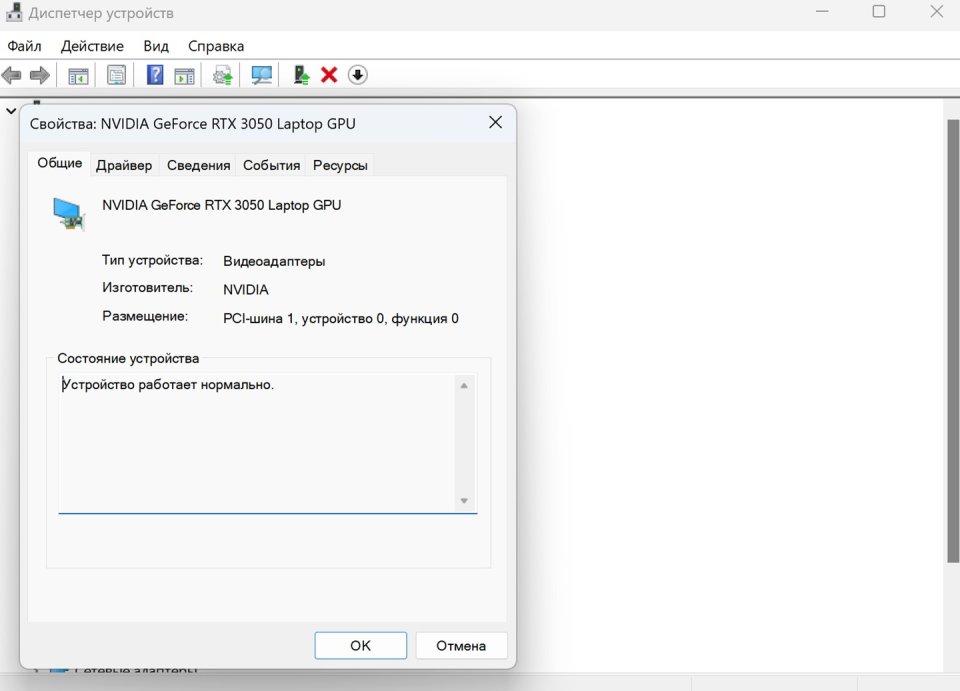
Task: Click the Forward arrow toolbar icon
Action: click(x=40, y=75)
